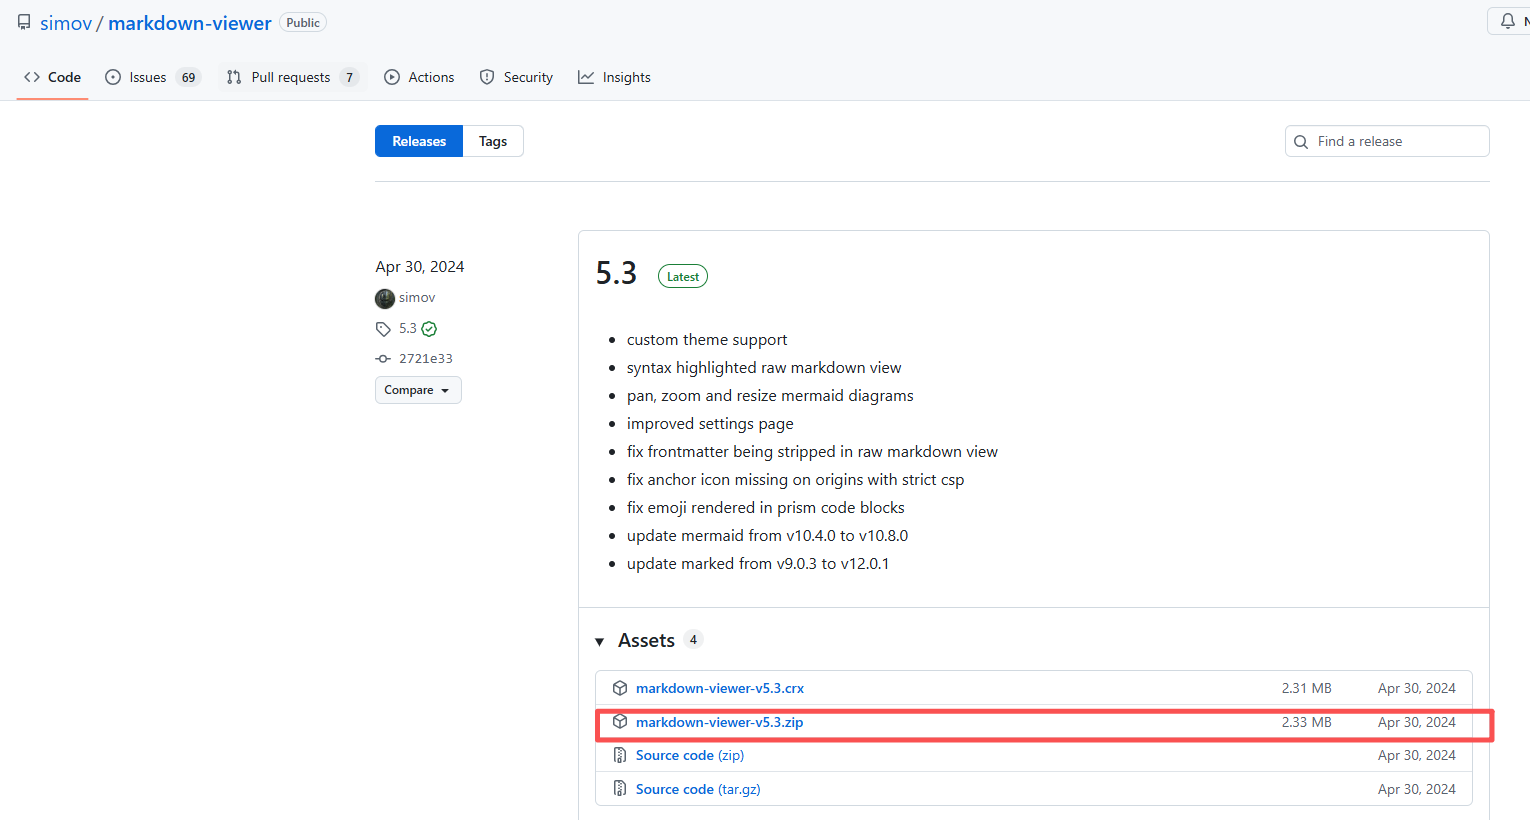Click the 2.31 MB size text
The height and width of the screenshot is (820, 1530).
(1307, 688)
